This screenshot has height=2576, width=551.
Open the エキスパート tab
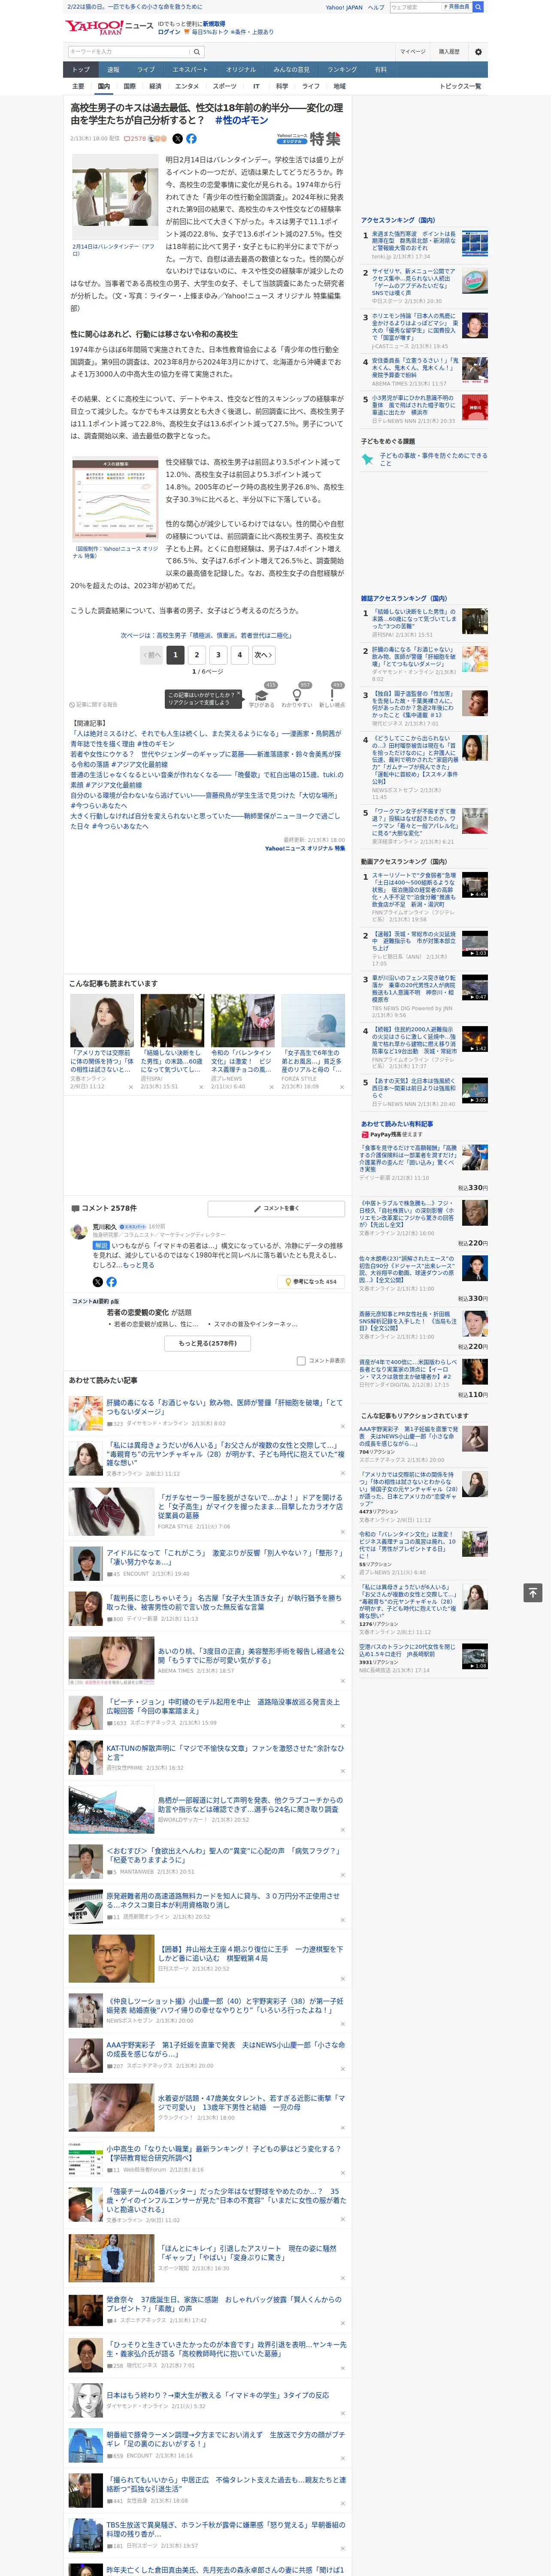point(190,69)
